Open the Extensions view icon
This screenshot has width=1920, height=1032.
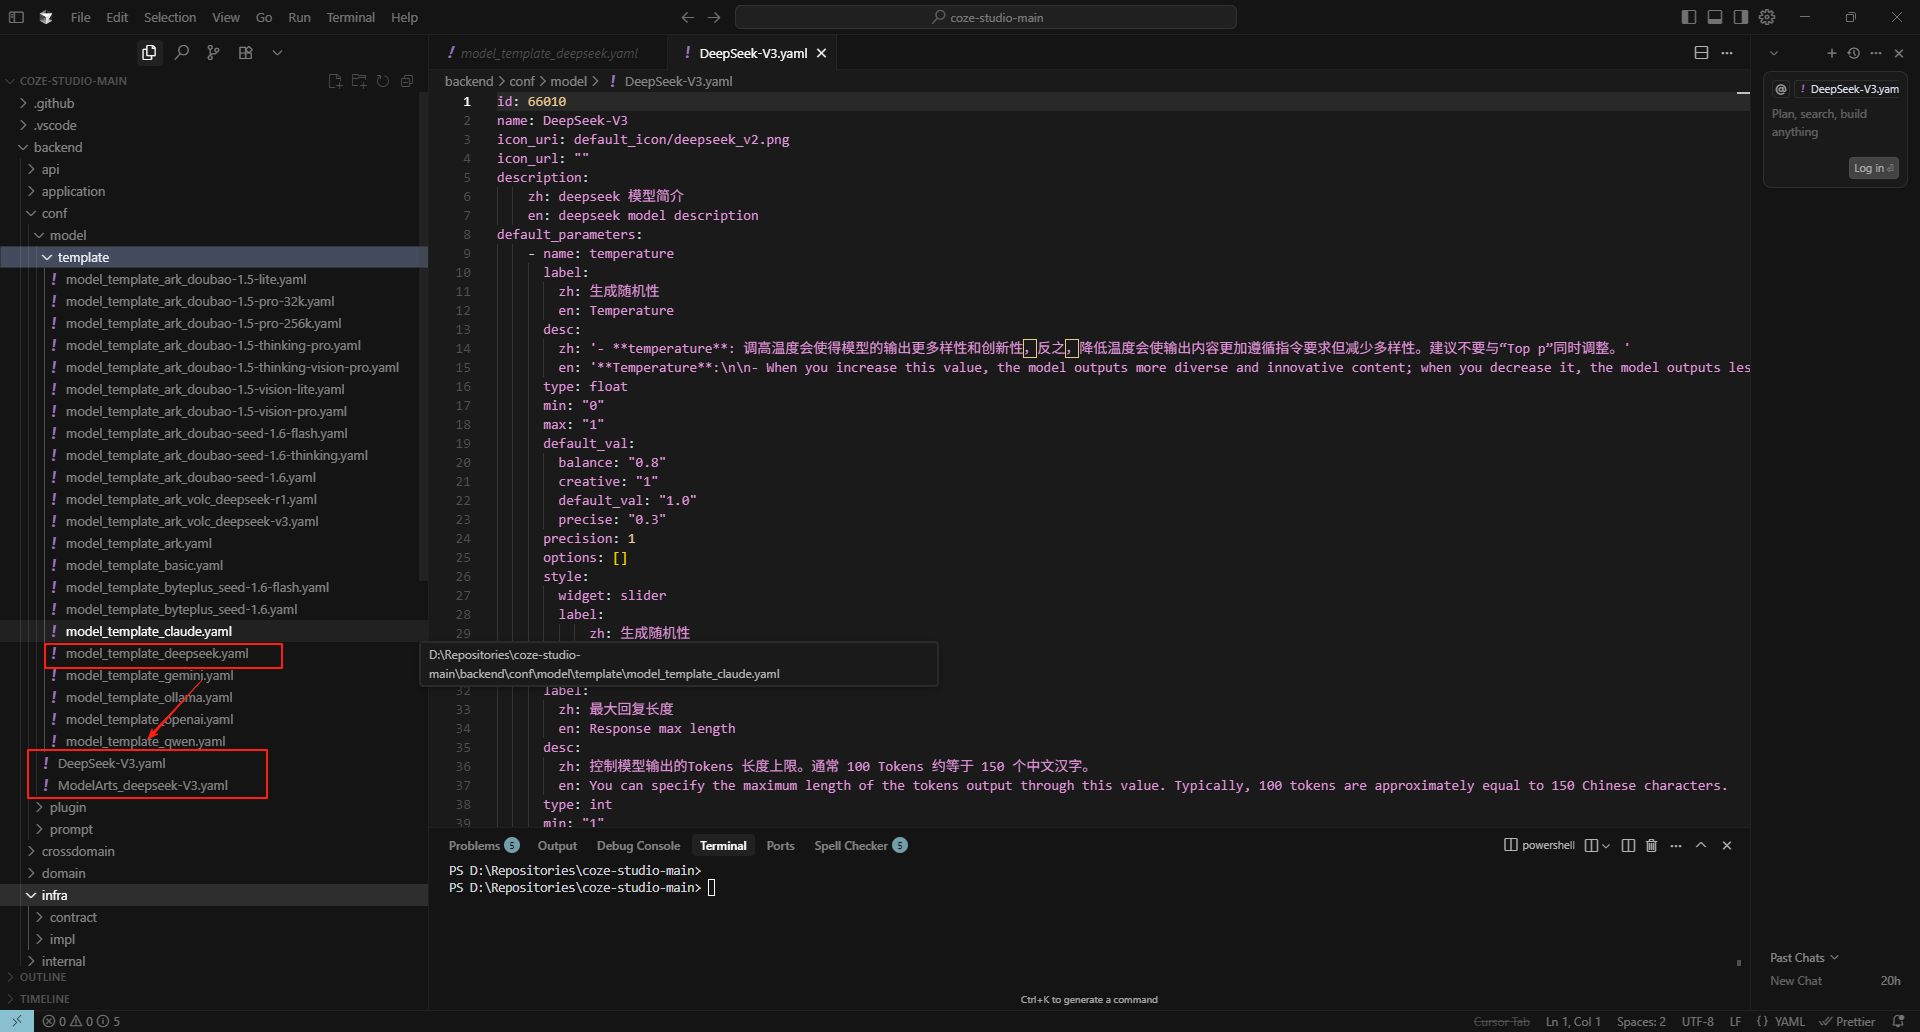pyautogui.click(x=245, y=53)
